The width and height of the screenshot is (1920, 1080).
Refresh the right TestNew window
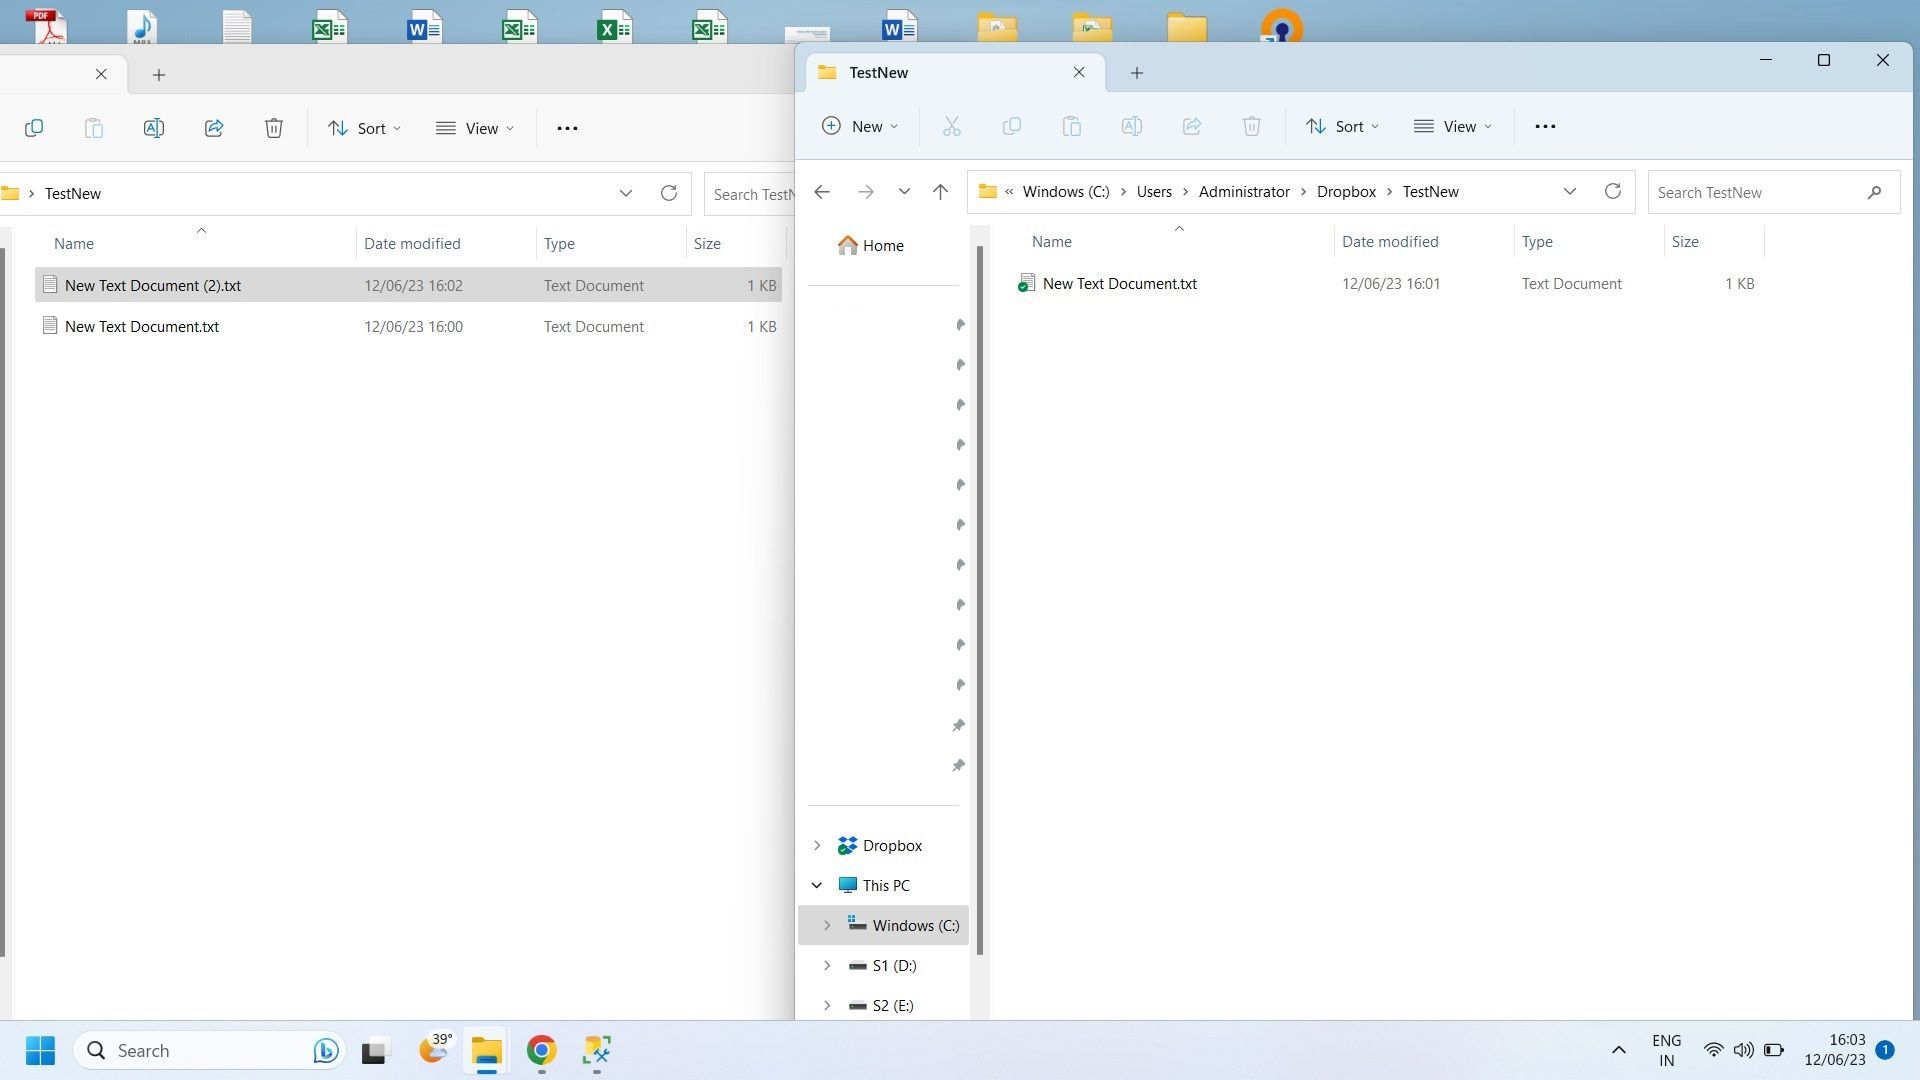(x=1613, y=191)
